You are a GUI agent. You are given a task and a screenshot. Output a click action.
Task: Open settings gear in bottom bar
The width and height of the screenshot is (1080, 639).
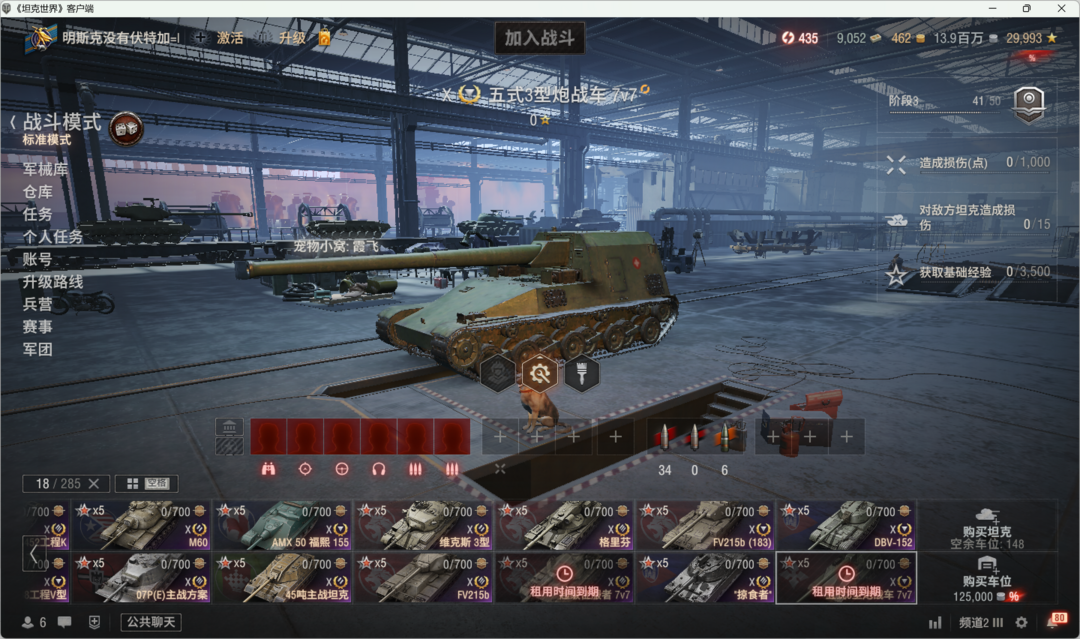(1021, 622)
